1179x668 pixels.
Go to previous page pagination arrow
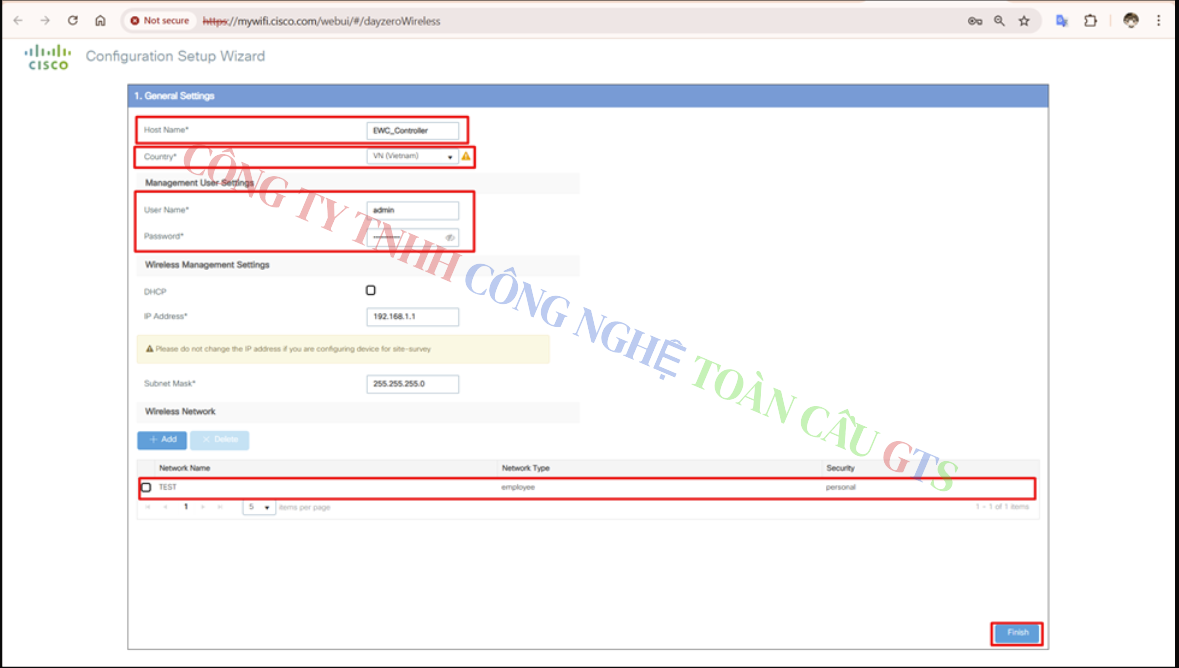pyautogui.click(x=165, y=507)
